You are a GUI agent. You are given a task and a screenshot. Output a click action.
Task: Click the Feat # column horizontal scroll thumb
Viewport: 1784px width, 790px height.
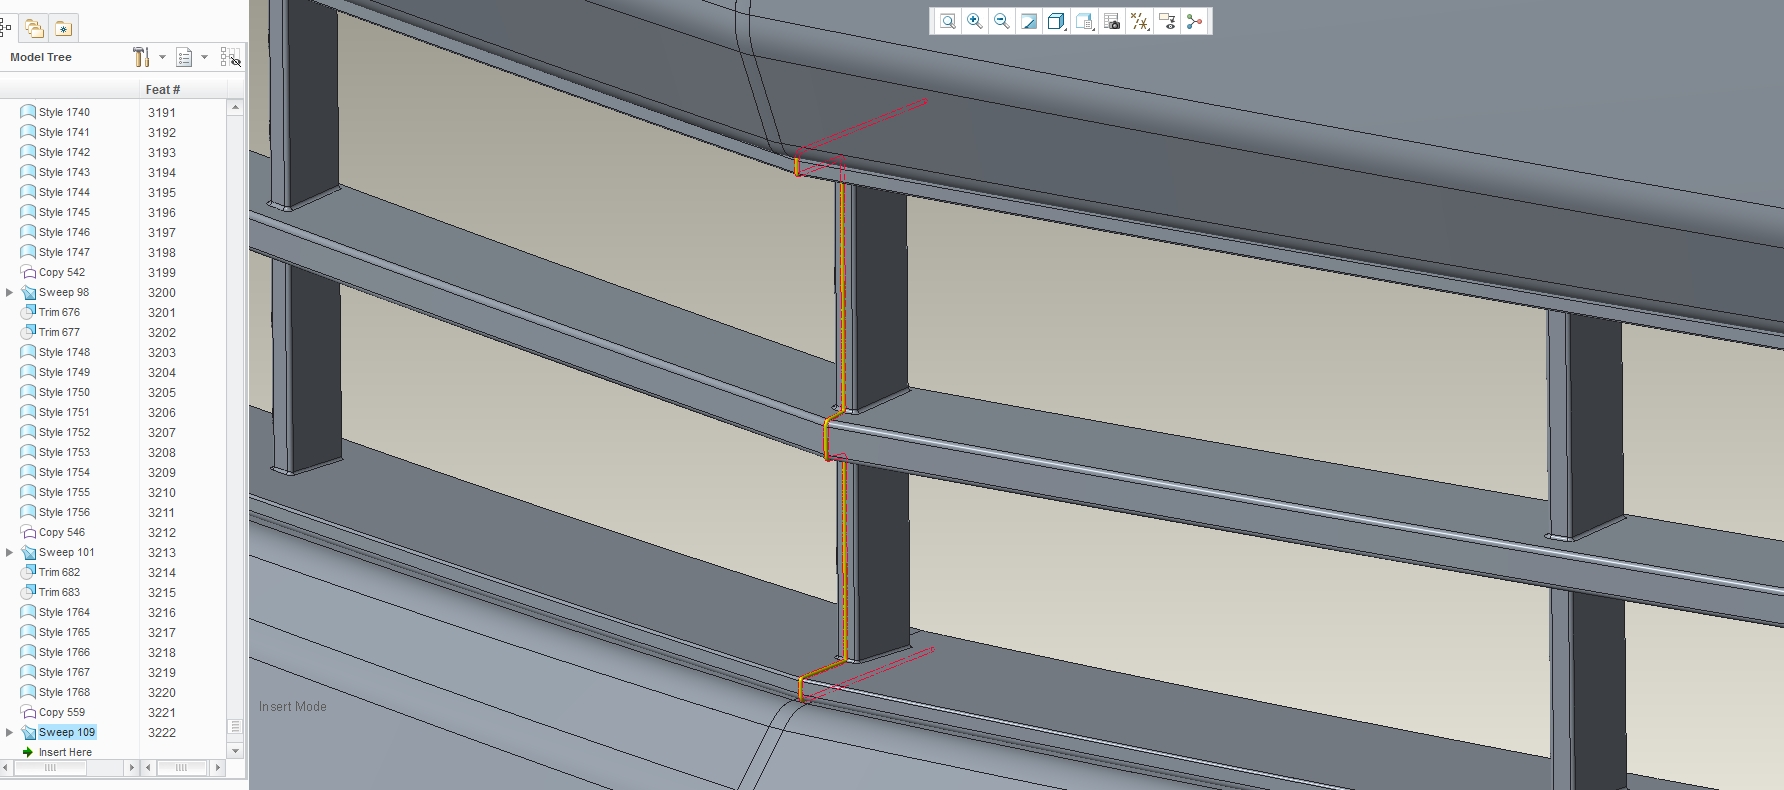pos(181,768)
